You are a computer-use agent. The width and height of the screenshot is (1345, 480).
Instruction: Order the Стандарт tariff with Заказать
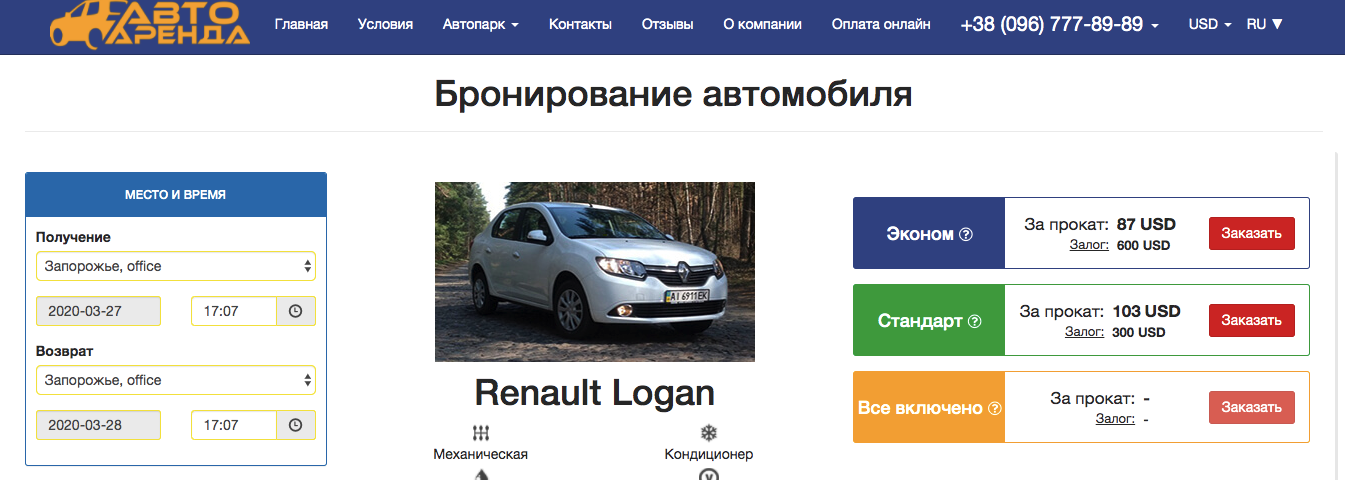1251,320
